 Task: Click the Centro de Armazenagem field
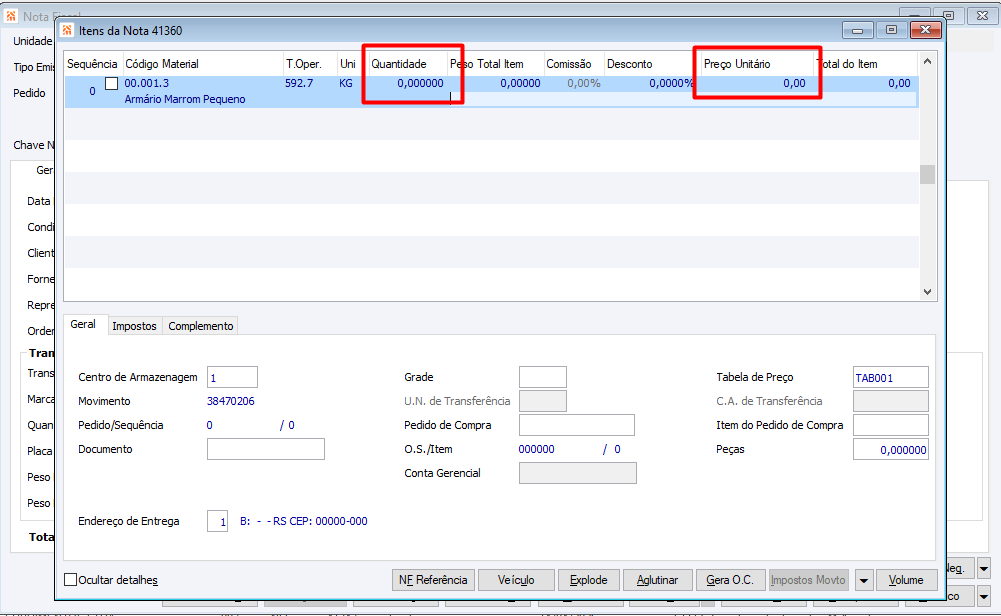232,377
